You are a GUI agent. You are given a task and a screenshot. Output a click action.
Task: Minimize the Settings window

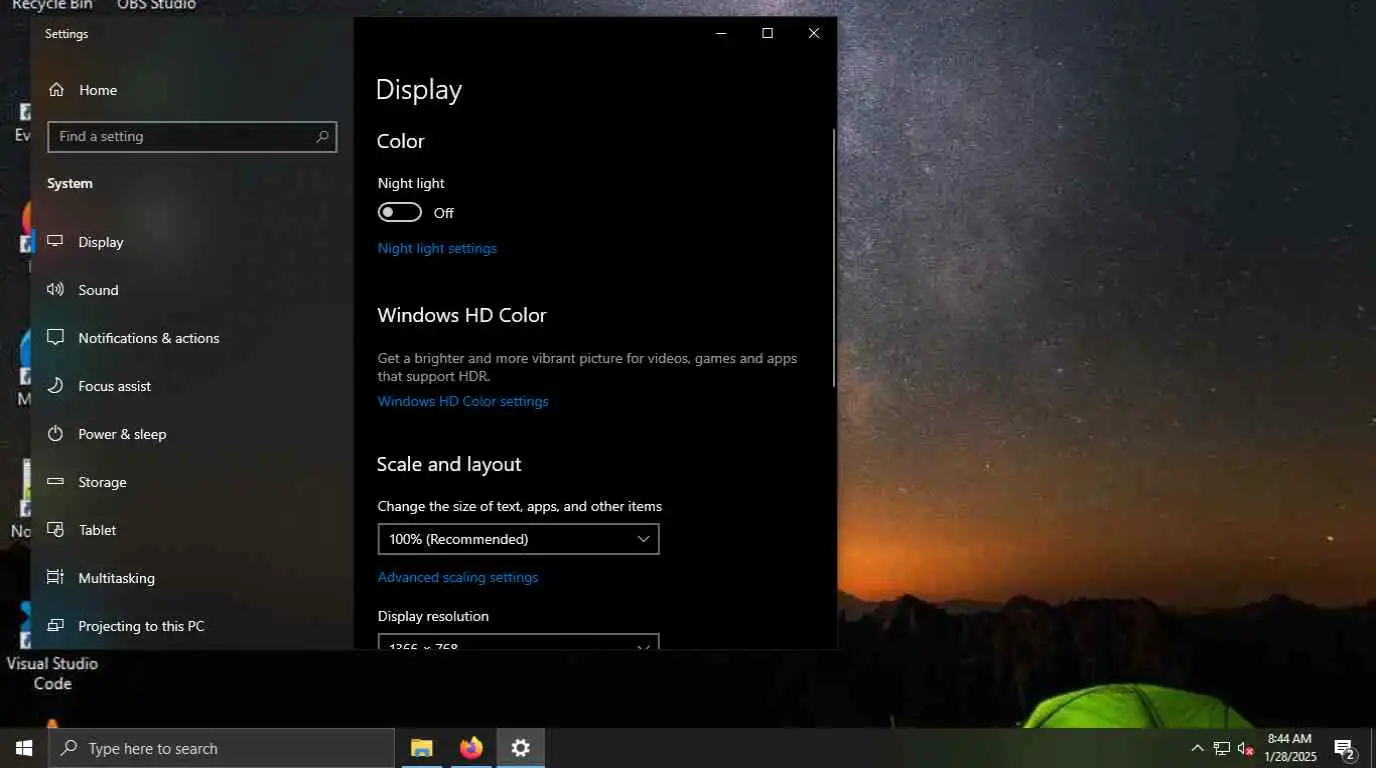point(721,33)
